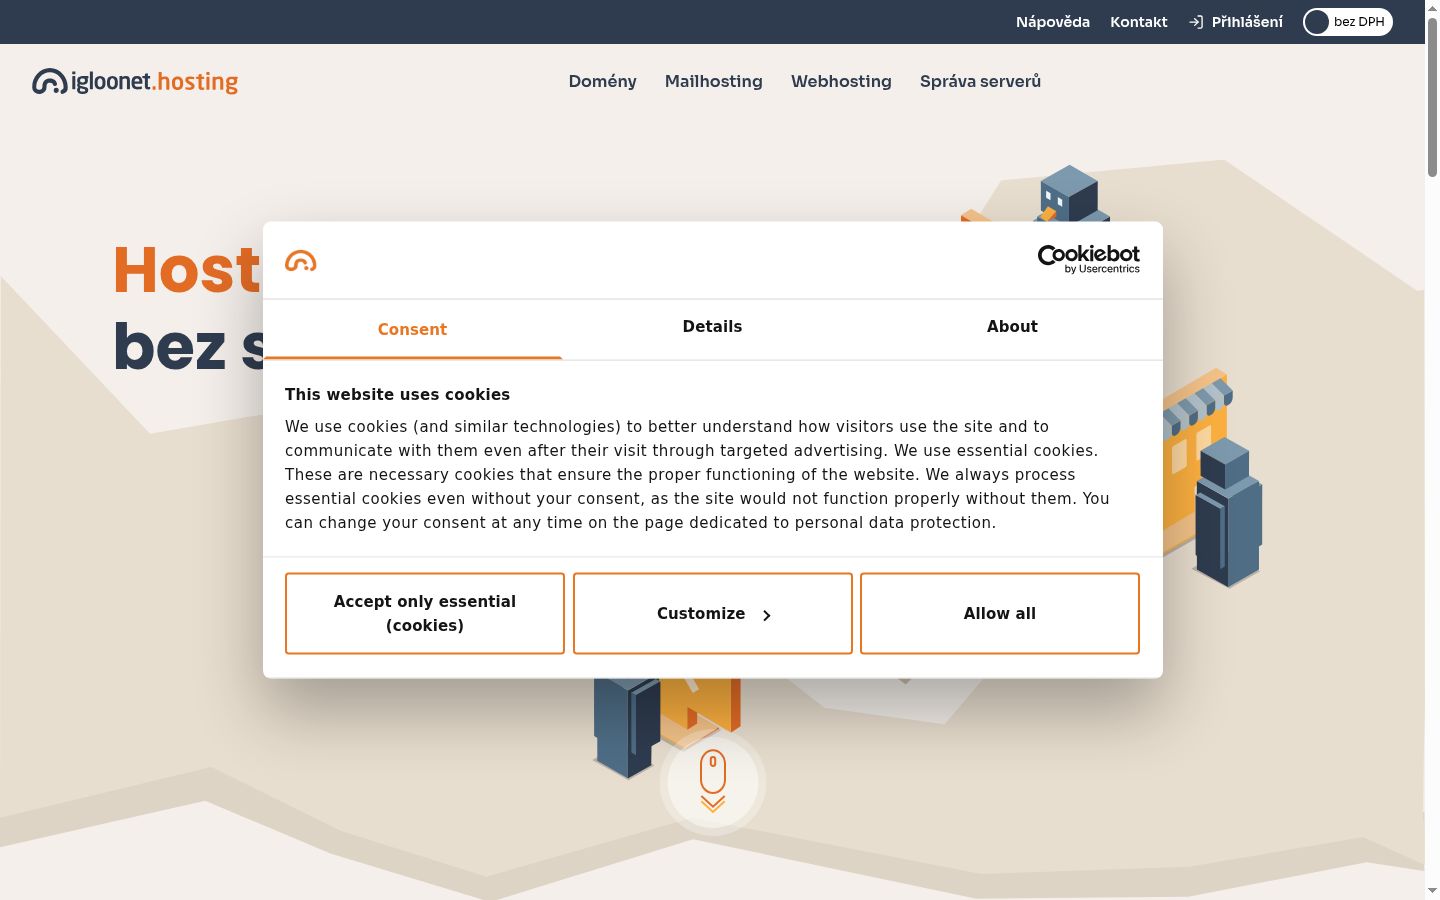1440x900 pixels.
Task: Accept only essential cookies
Action: pos(425,613)
